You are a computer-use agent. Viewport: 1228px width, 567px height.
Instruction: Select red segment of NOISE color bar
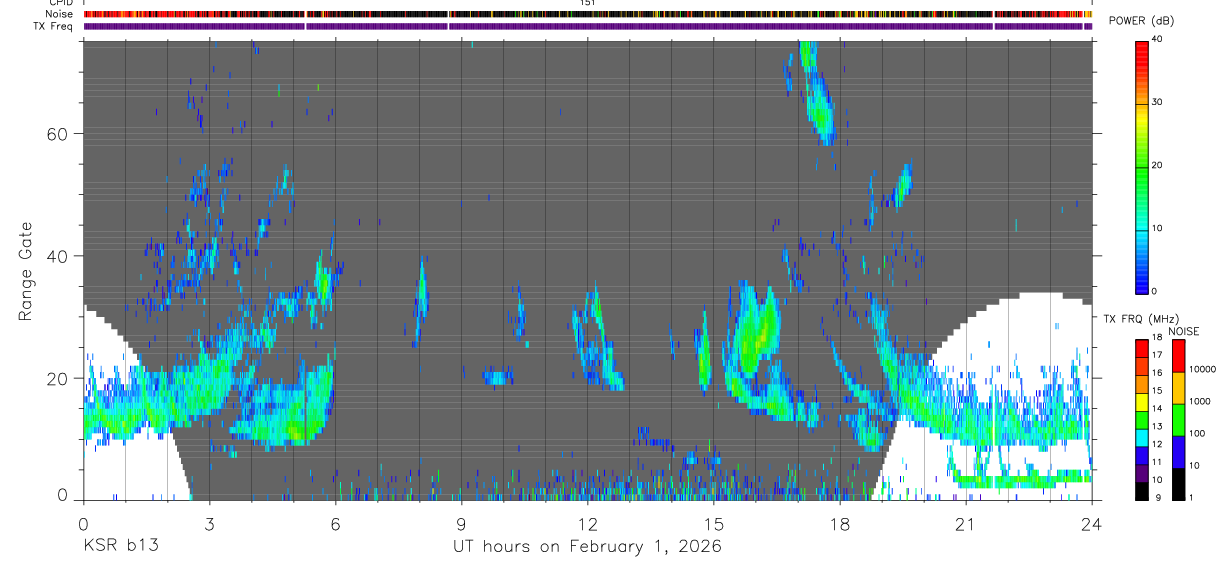click(x=1178, y=356)
